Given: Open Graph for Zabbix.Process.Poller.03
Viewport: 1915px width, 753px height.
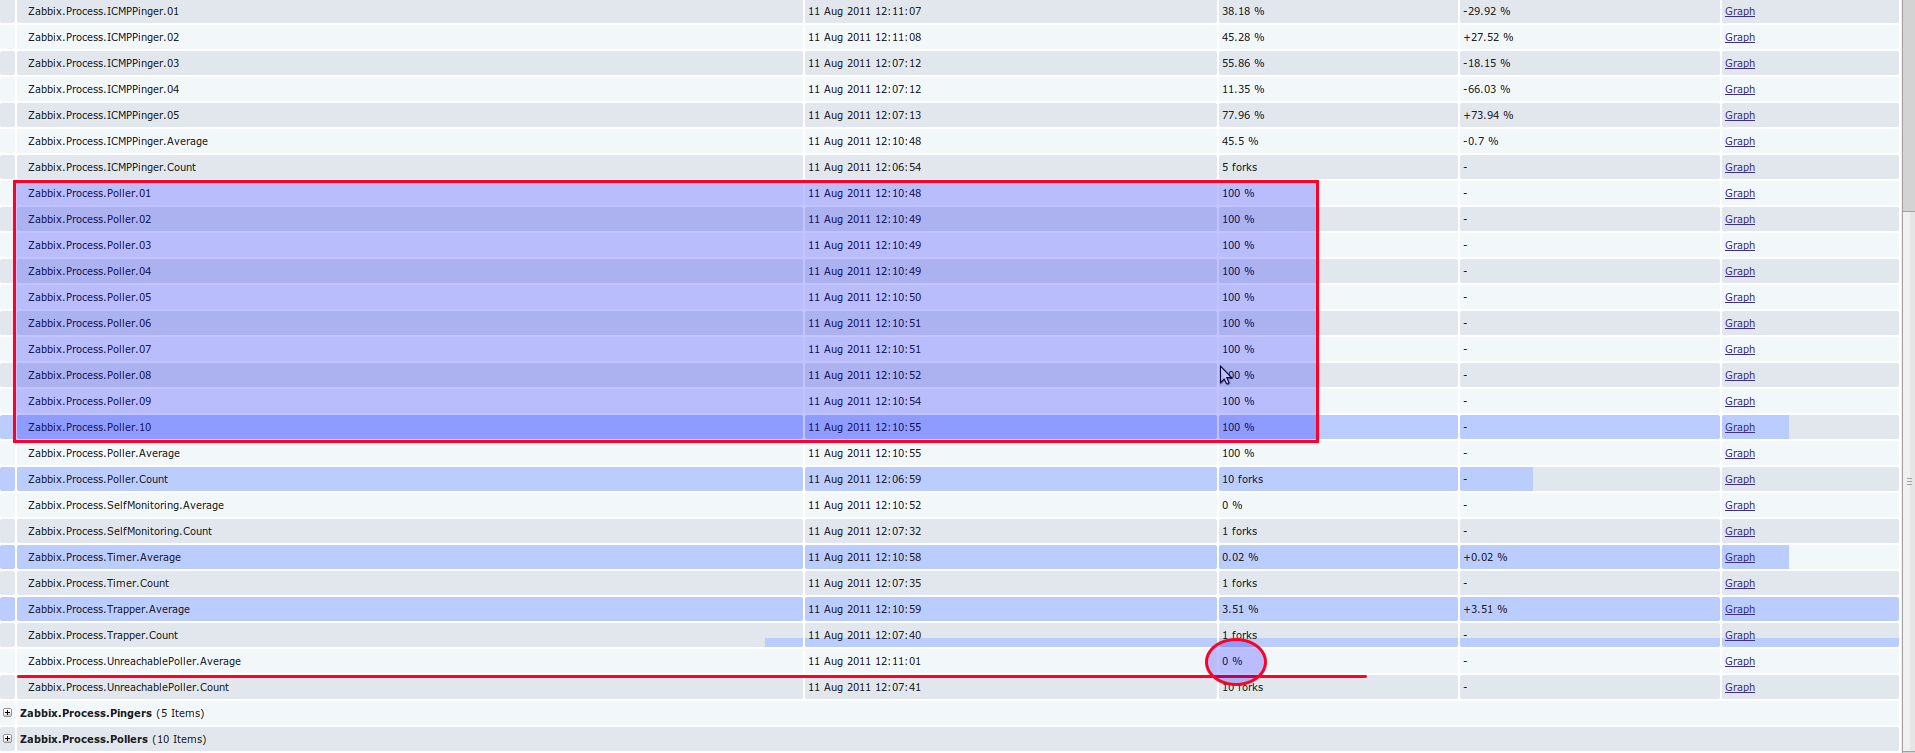Looking at the screenshot, I should tap(1739, 245).
